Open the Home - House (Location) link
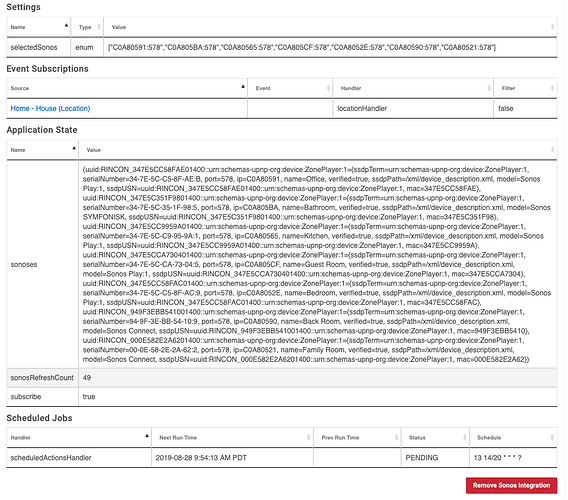568x500 pixels. [x=50, y=108]
